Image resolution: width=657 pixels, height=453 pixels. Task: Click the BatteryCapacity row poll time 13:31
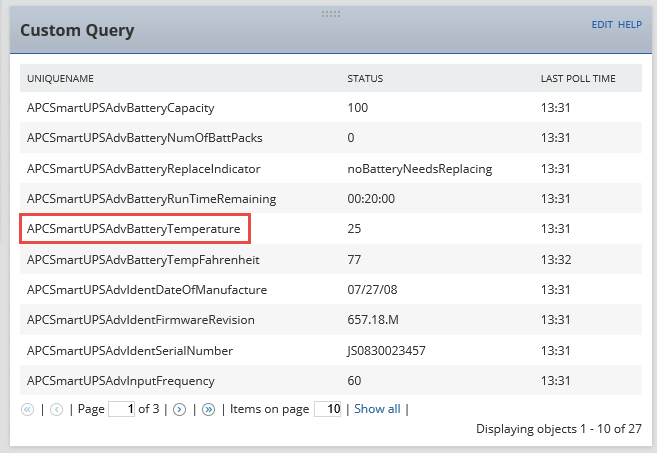tap(555, 108)
